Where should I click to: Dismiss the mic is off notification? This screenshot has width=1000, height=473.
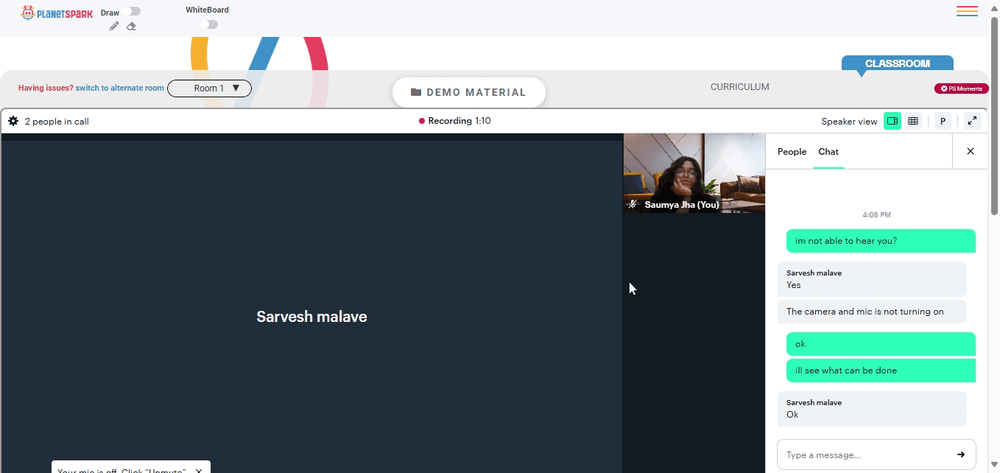click(x=199, y=470)
